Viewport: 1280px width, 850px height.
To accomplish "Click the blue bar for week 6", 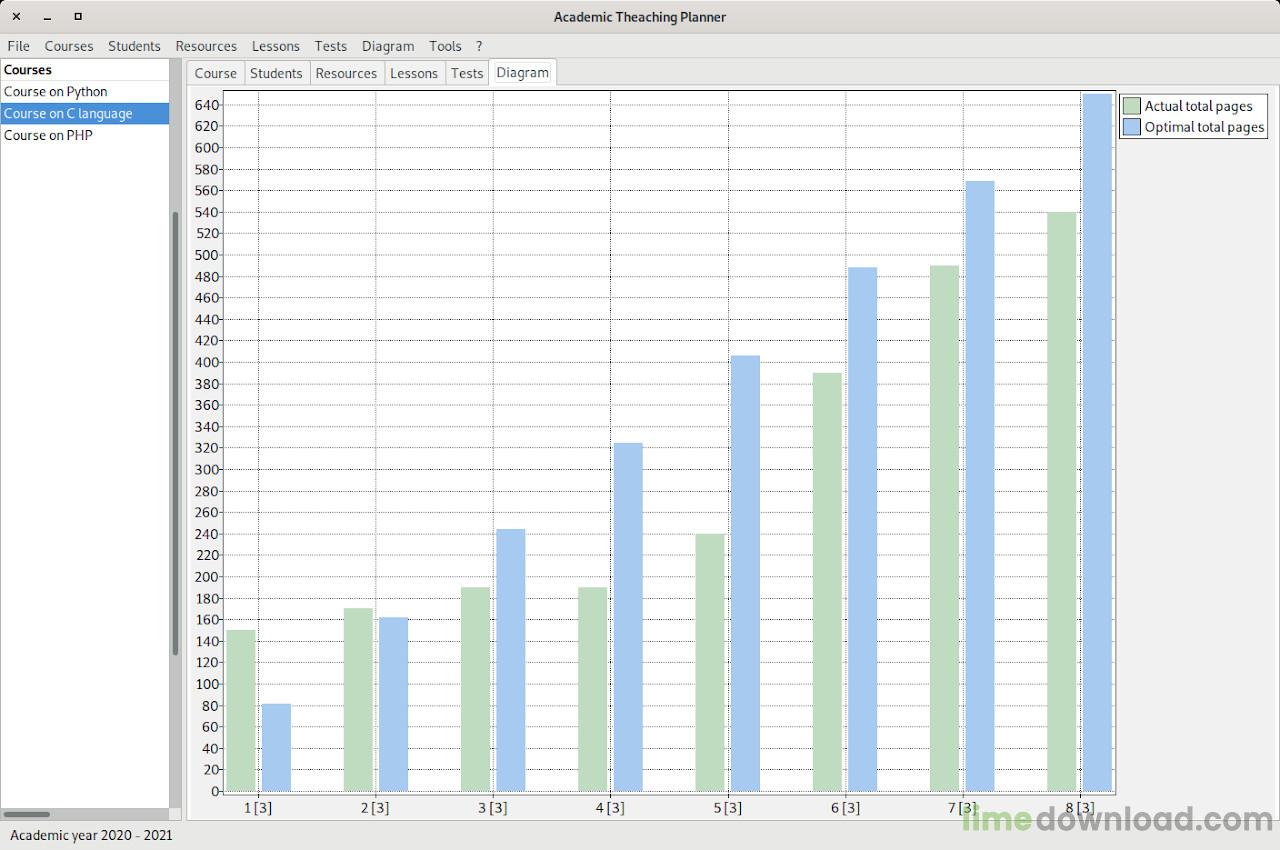I will pos(862,529).
